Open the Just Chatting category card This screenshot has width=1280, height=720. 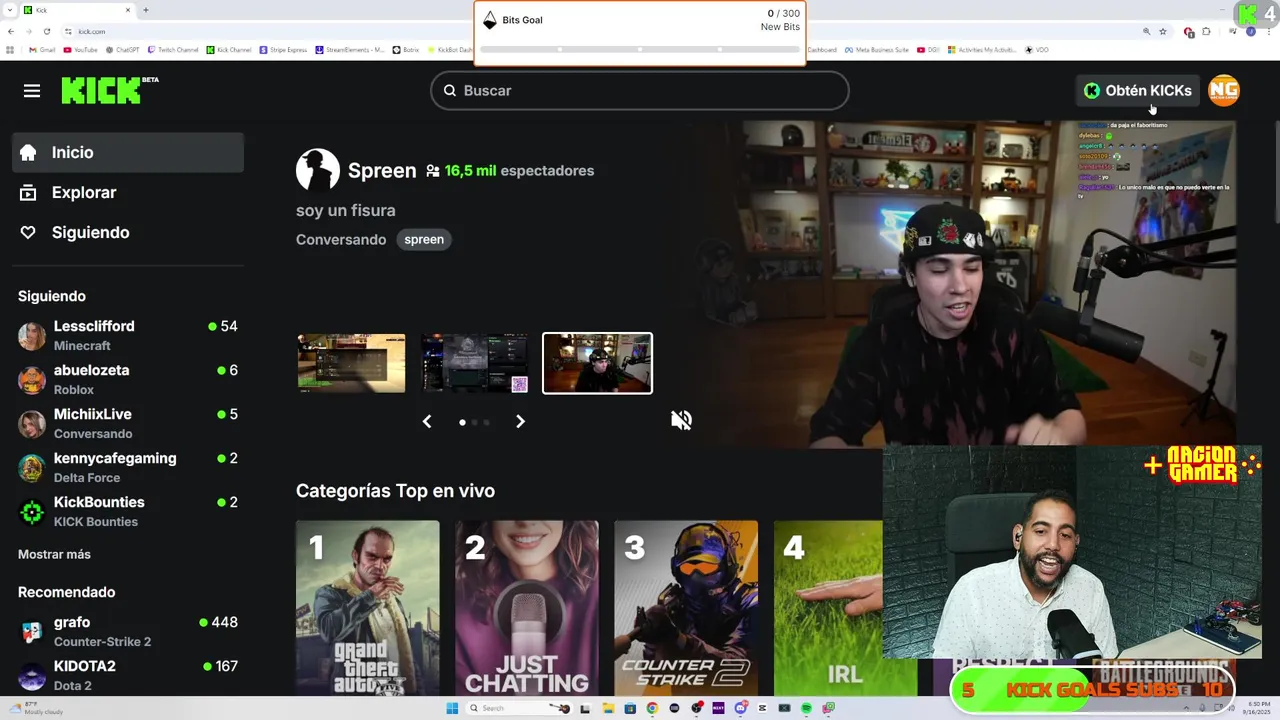(x=527, y=608)
